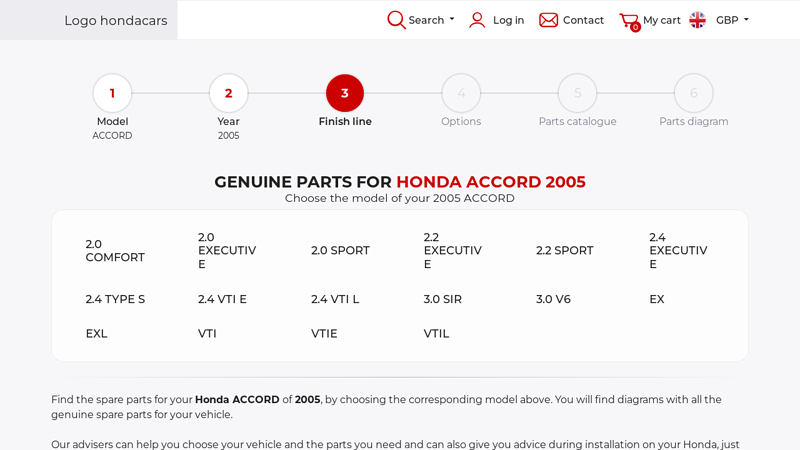Click the ACCORD label under Model

[x=112, y=136]
